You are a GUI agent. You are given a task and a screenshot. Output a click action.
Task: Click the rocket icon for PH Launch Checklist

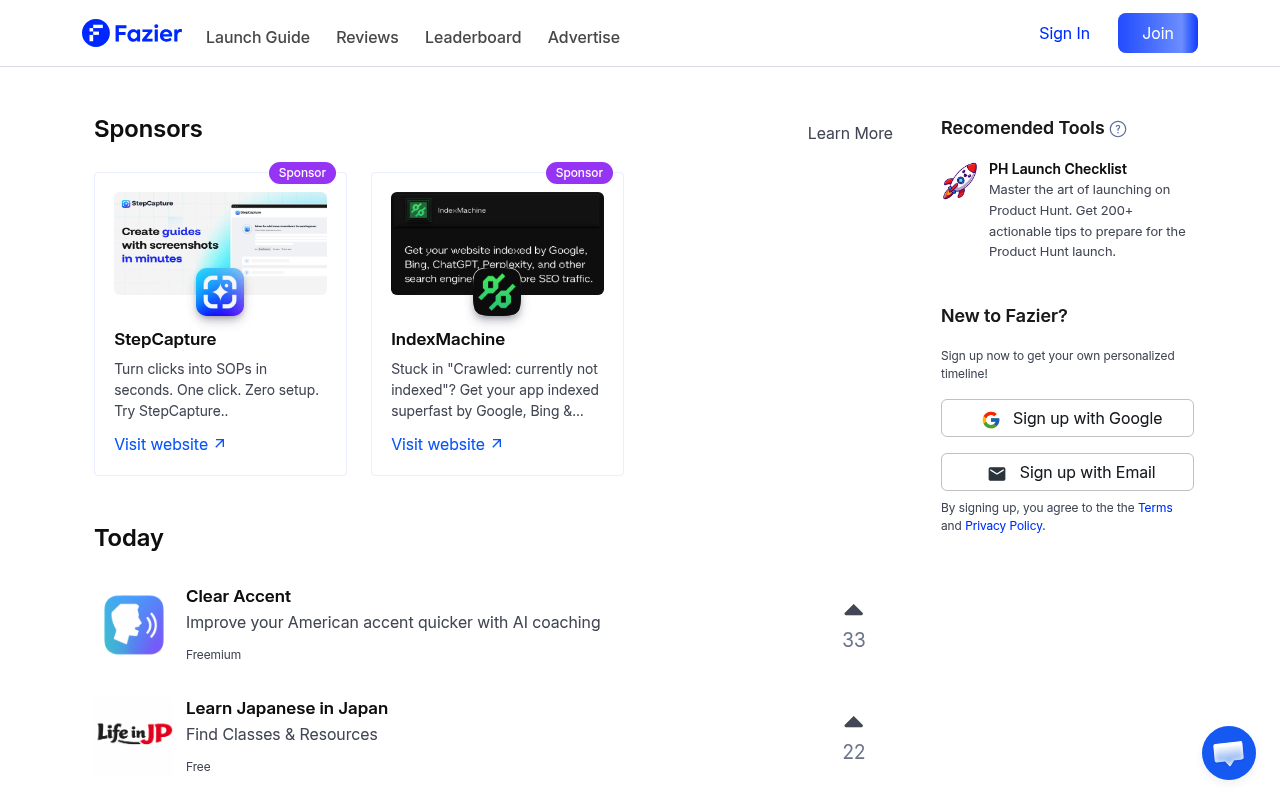click(x=960, y=181)
